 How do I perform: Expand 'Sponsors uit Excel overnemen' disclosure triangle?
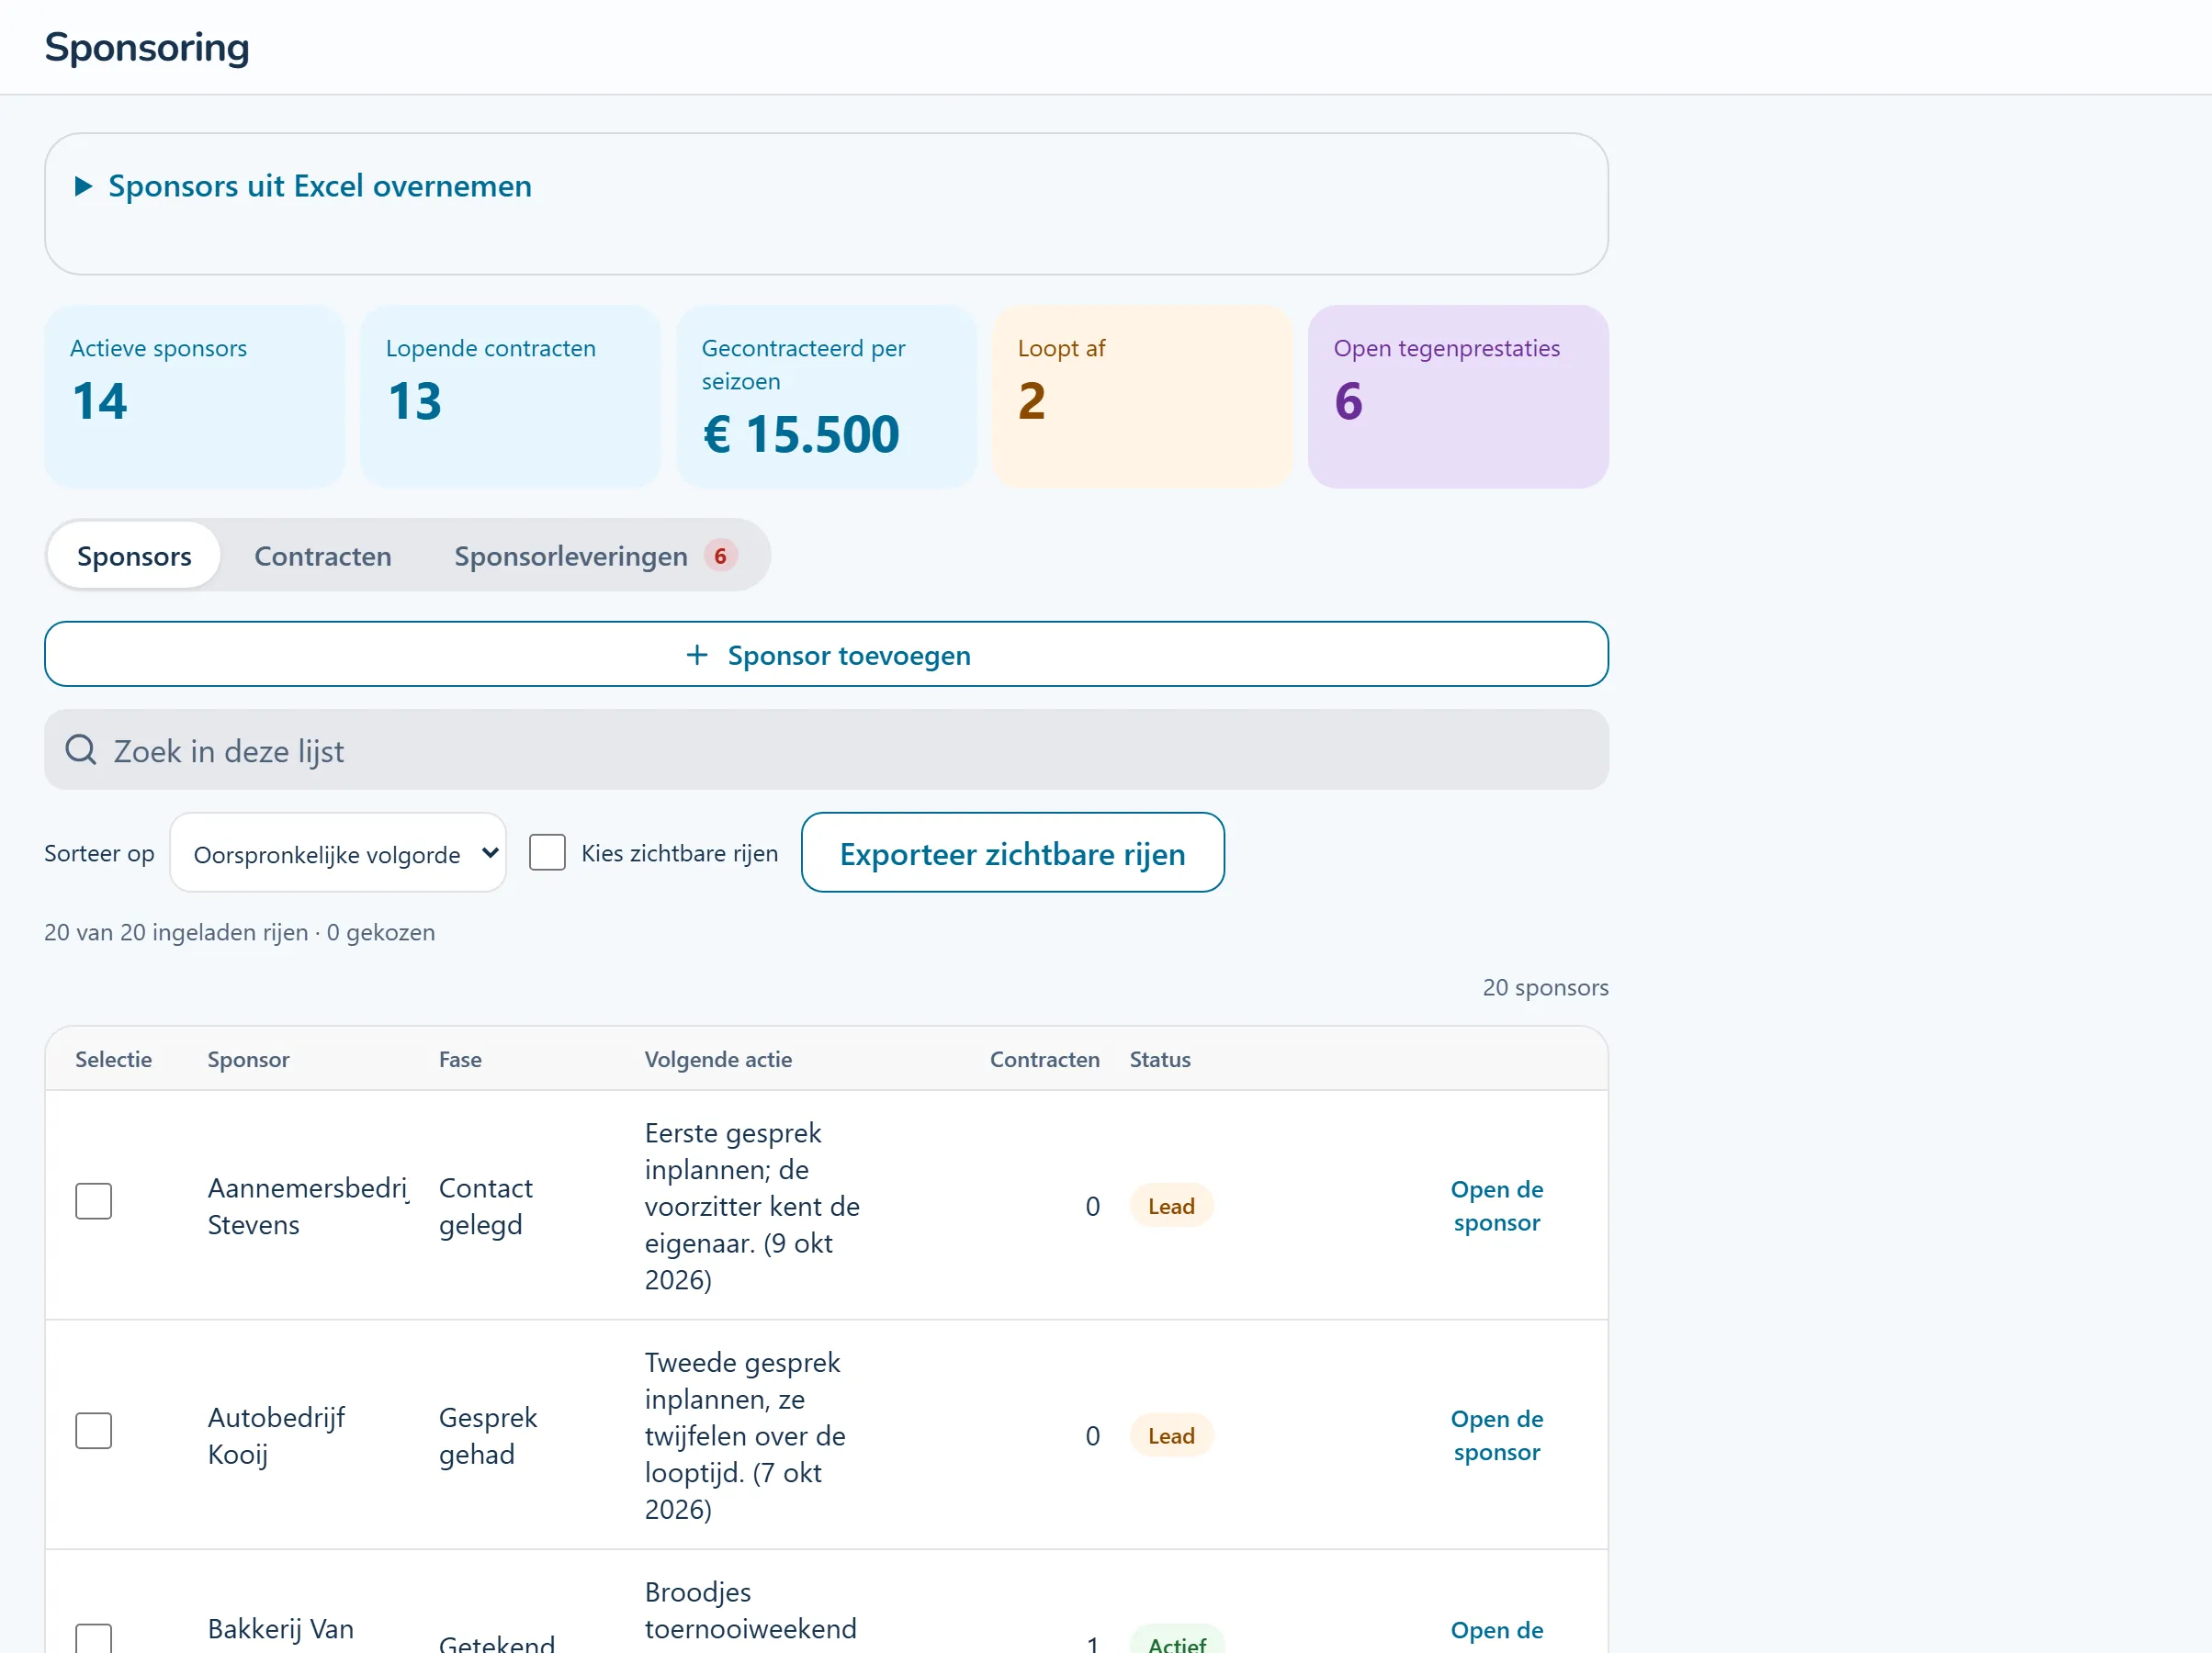click(x=84, y=186)
